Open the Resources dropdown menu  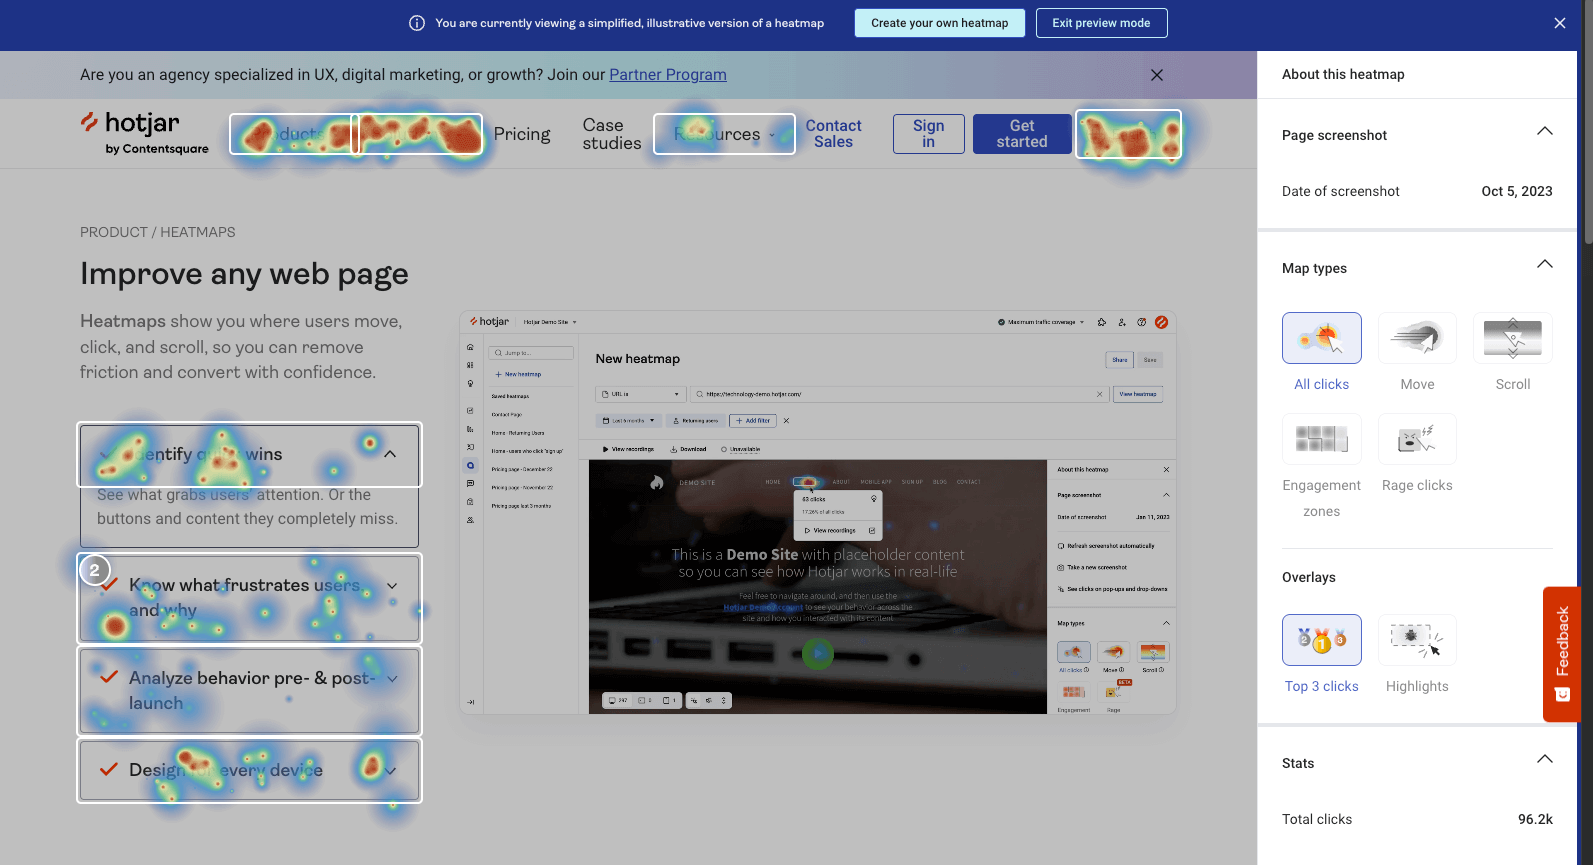pos(724,134)
